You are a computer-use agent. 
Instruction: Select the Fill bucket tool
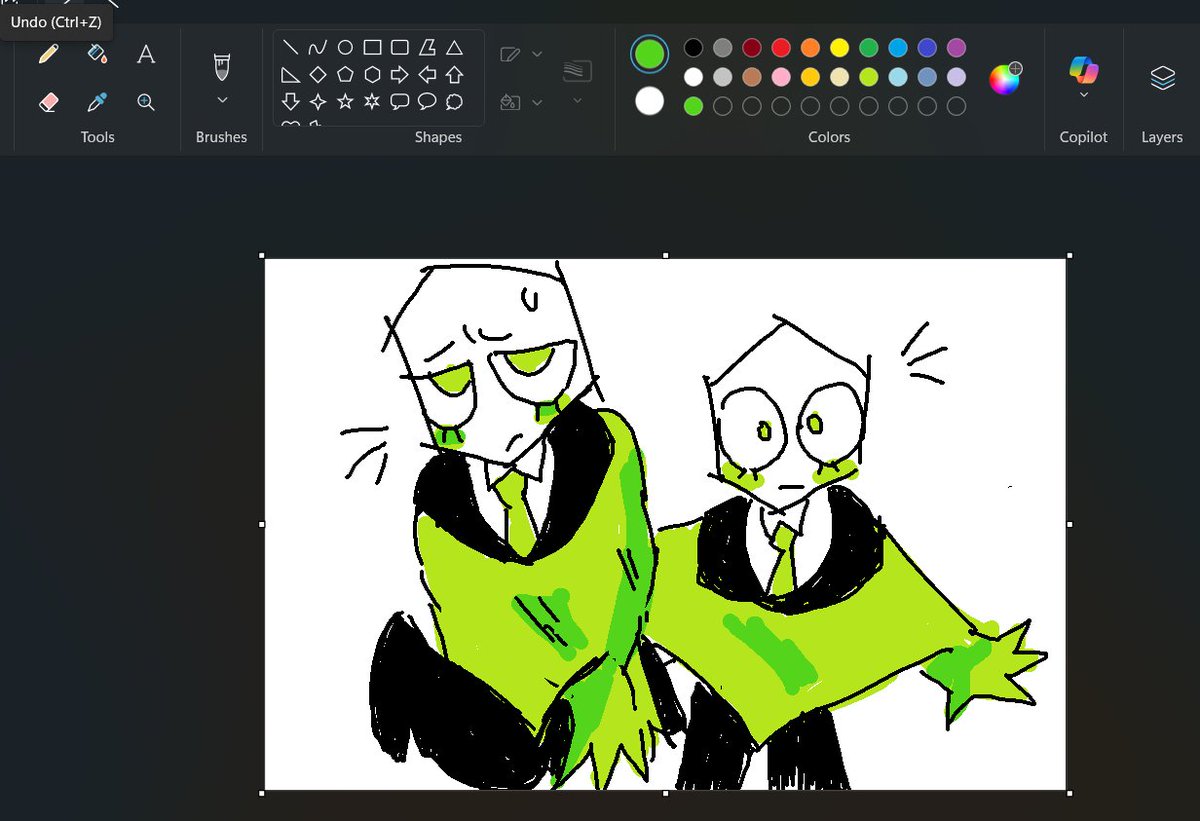(x=97, y=54)
